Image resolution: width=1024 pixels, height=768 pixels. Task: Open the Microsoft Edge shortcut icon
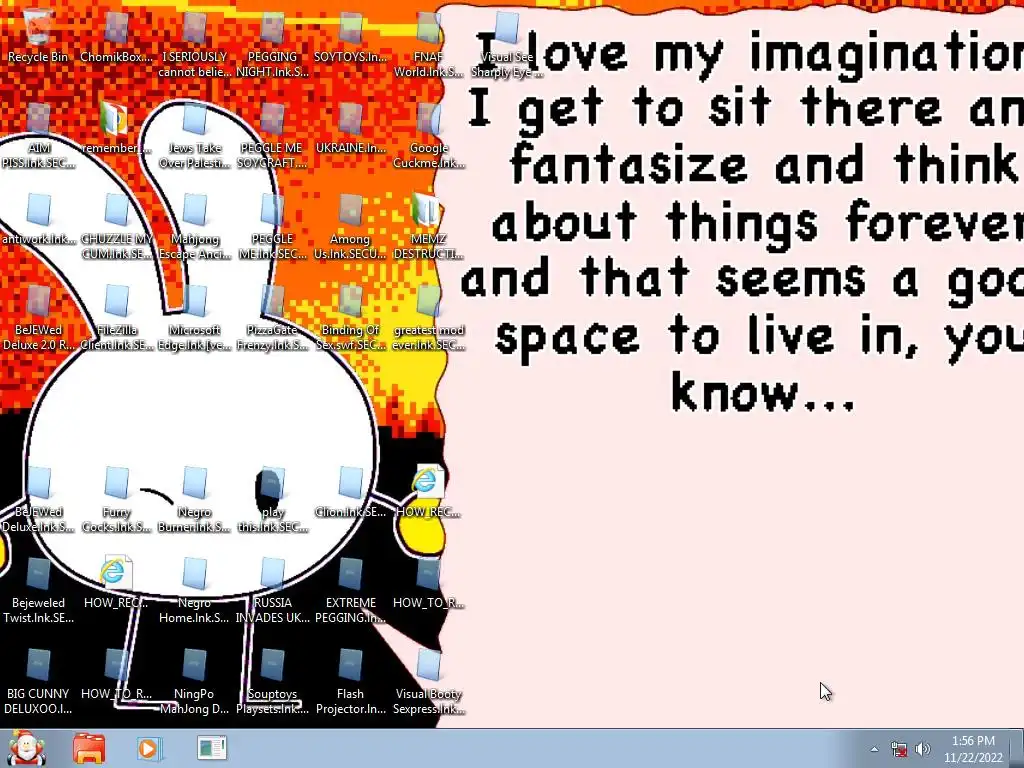[195, 317]
